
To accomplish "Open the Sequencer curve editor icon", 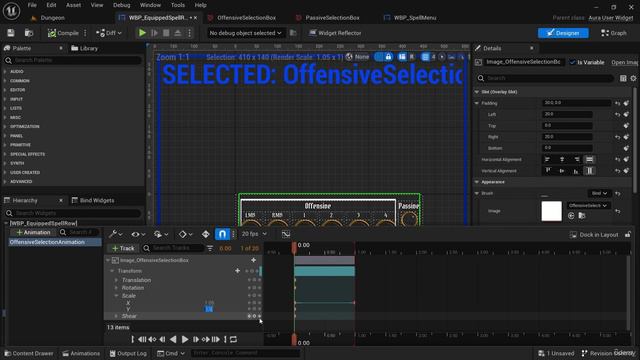I will [x=286, y=234].
